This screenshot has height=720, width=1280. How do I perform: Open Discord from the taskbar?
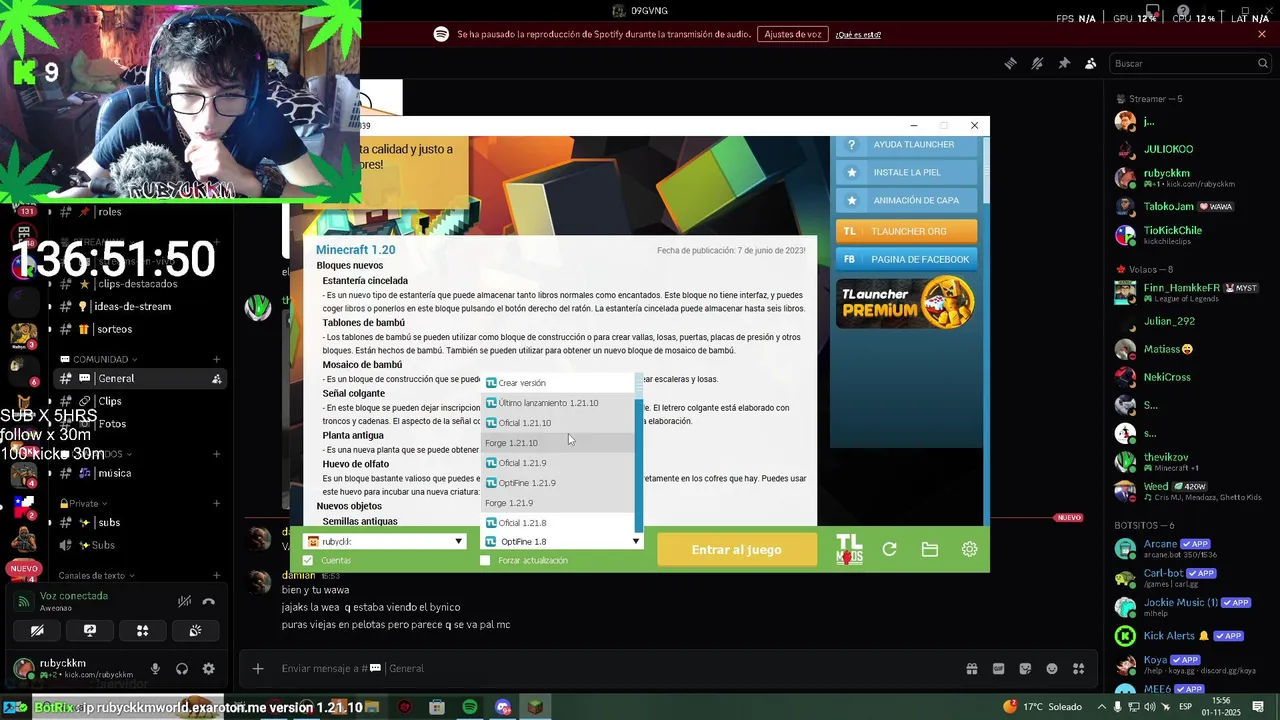[503, 707]
